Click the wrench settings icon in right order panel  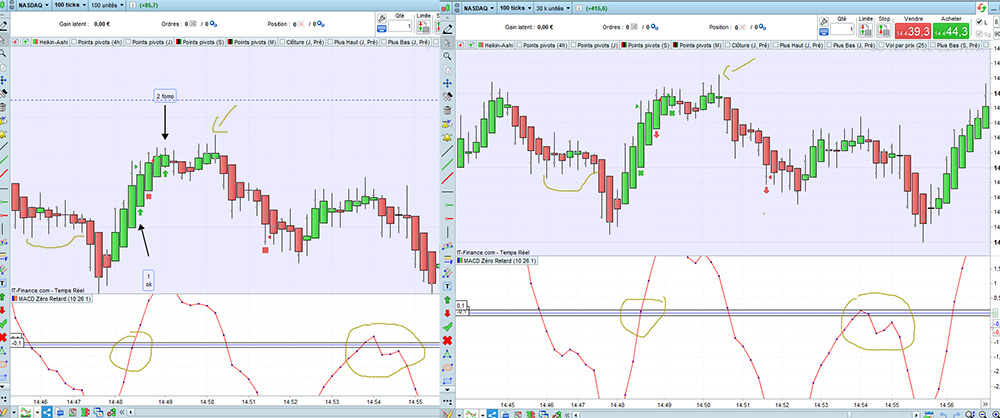pyautogui.click(x=824, y=21)
